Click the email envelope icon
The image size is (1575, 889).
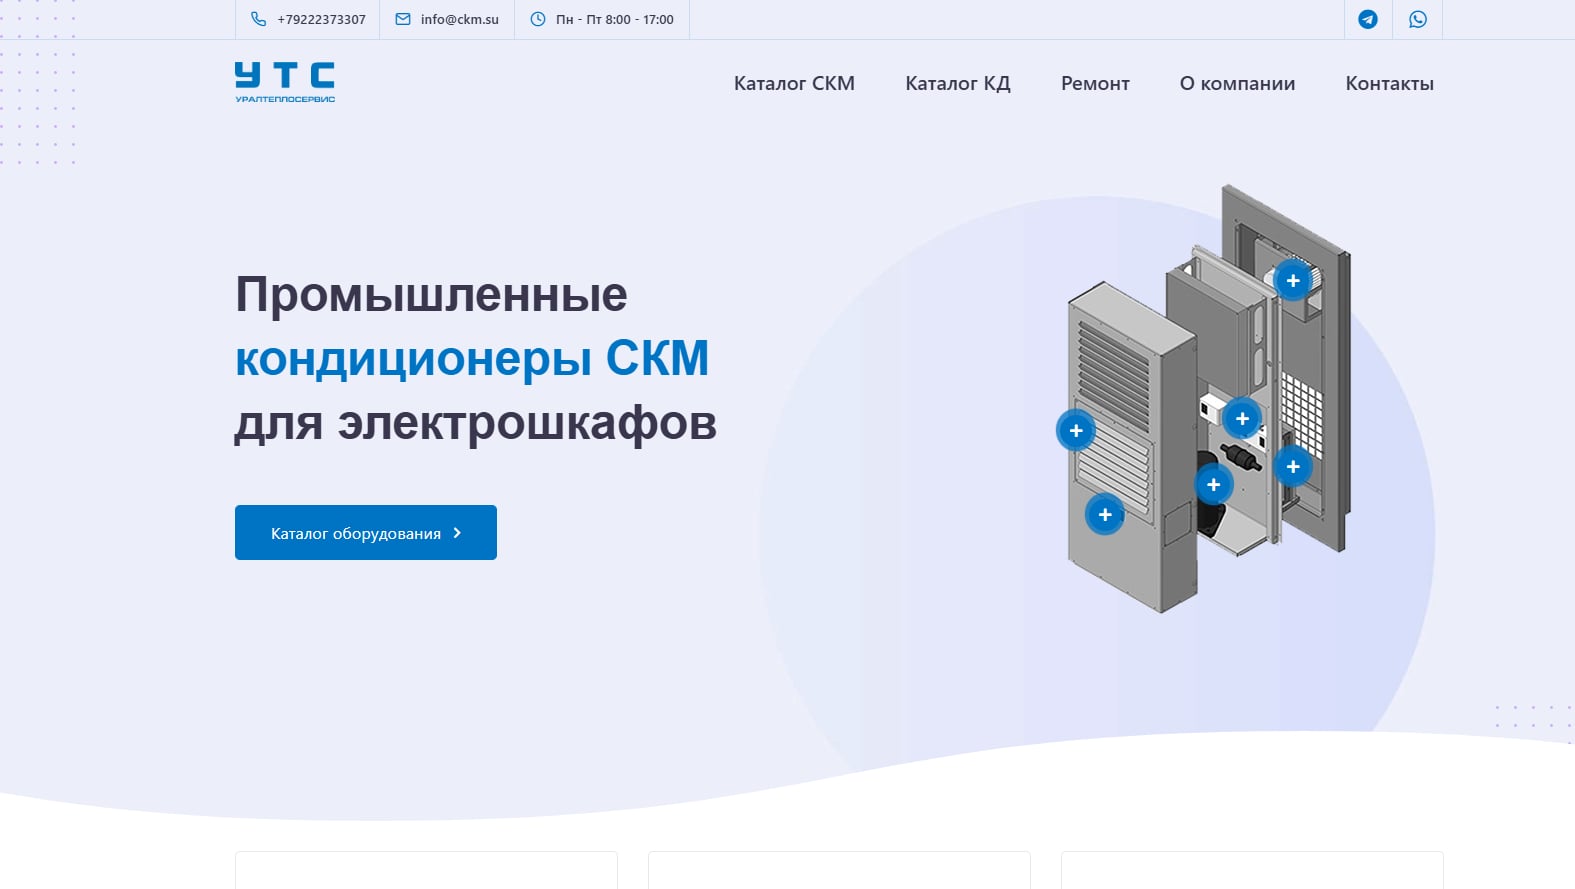[403, 19]
